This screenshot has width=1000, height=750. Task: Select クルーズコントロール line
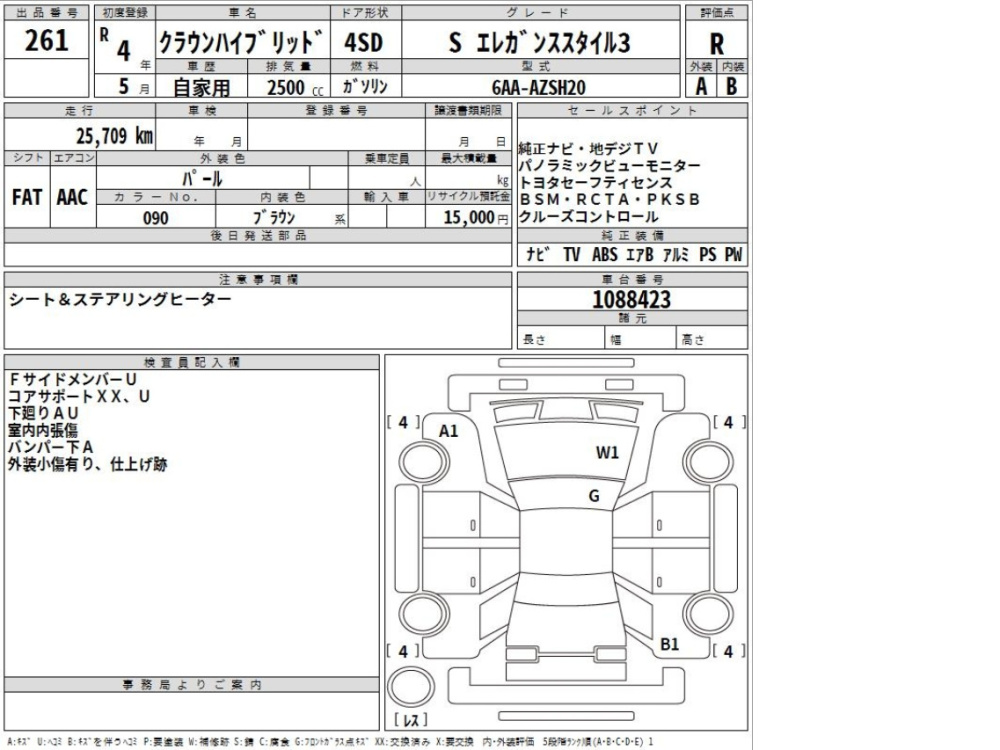[588, 217]
